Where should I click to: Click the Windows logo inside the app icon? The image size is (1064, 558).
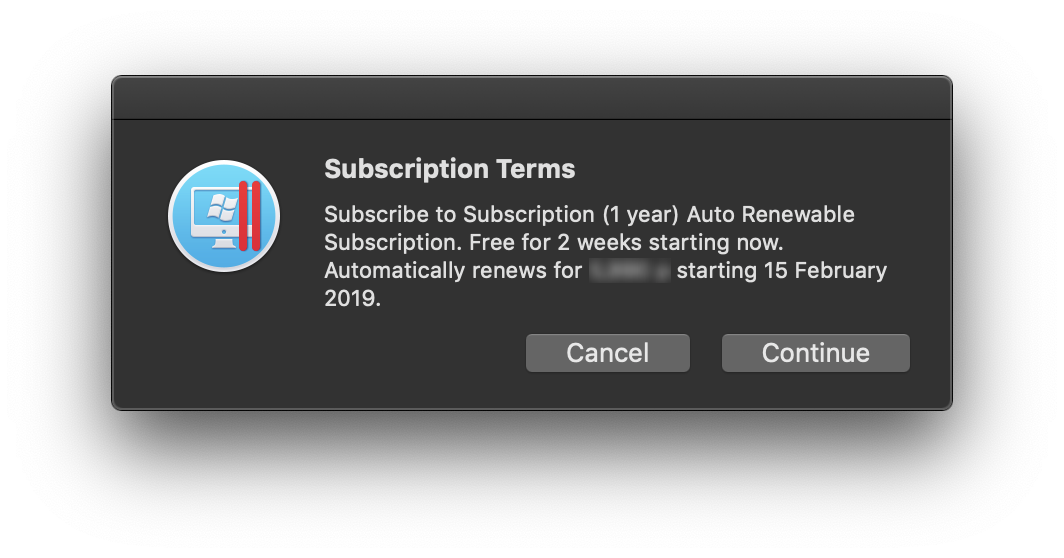point(220,208)
